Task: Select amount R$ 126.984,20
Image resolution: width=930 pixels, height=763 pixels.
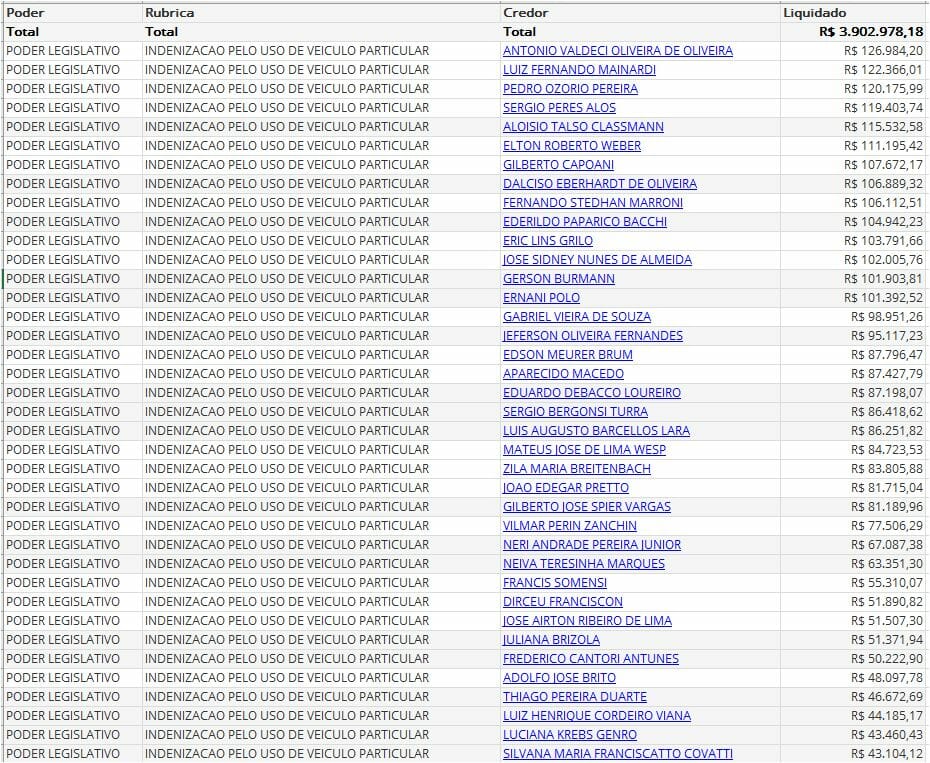Action: [883, 51]
